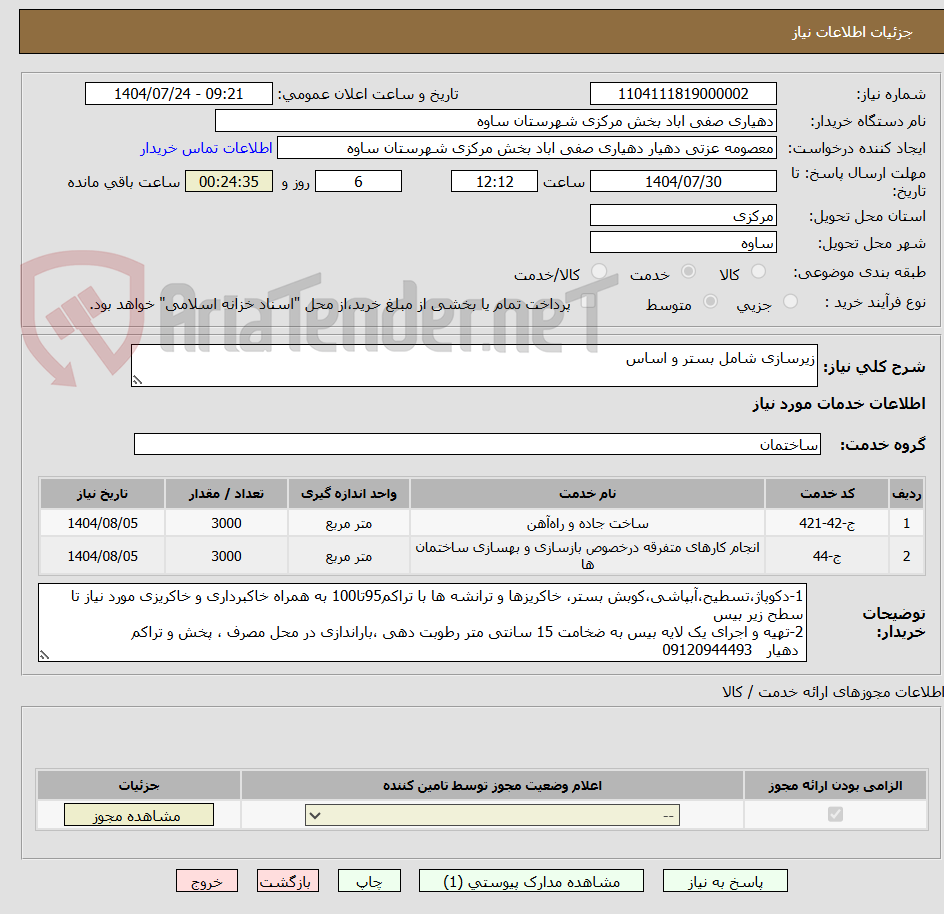Select the کالا/خدمت radio option
944x914 pixels.
click(597, 271)
